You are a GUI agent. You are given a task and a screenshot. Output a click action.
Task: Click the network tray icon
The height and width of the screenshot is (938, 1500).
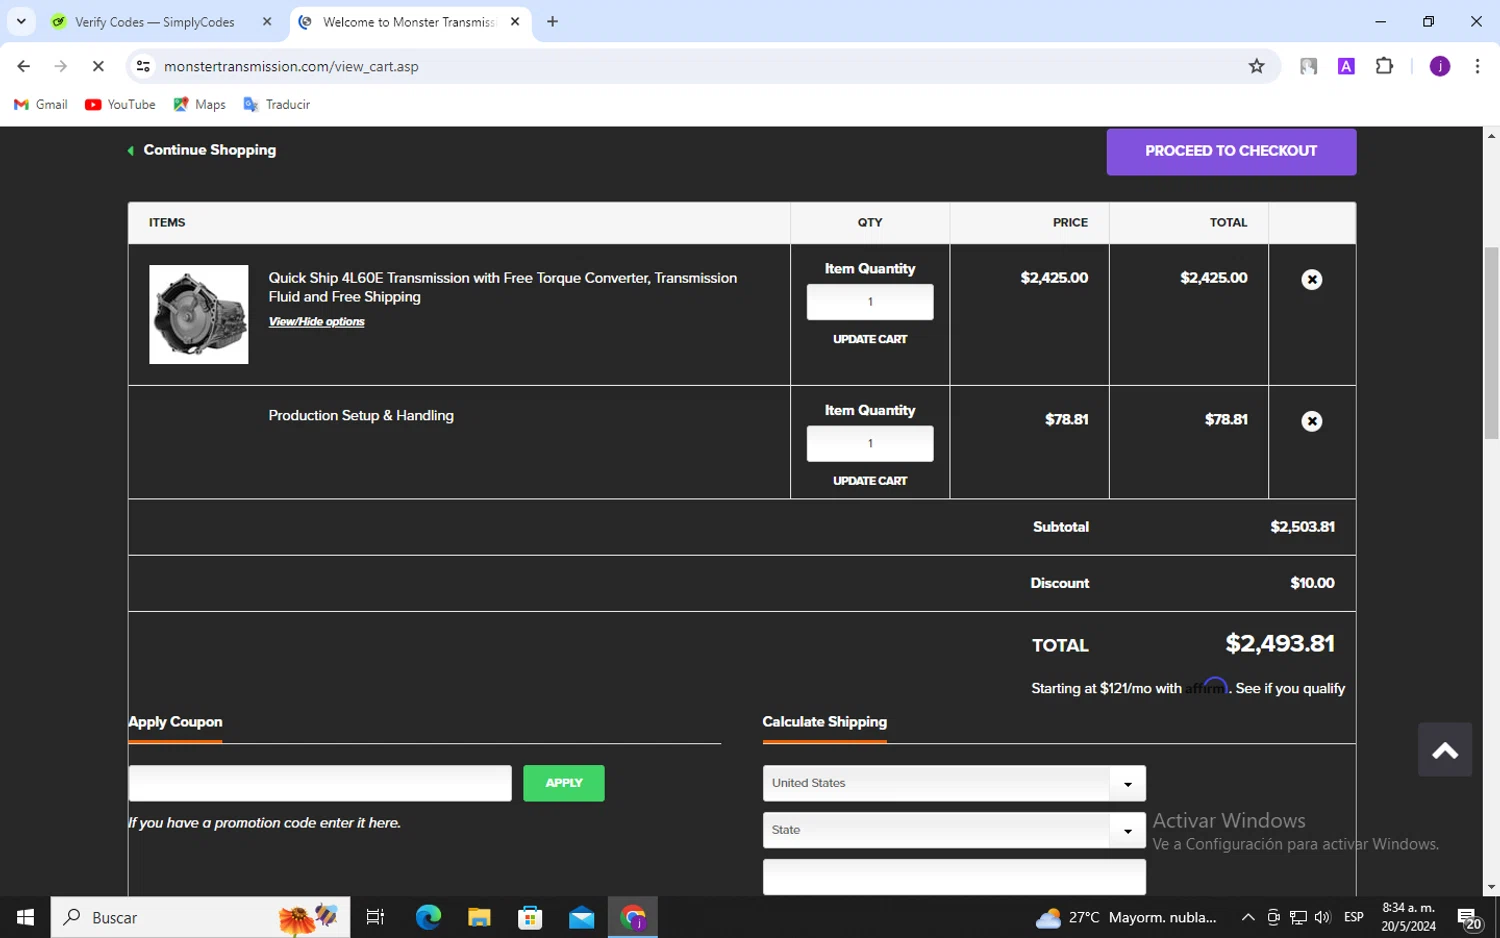pos(1298,917)
